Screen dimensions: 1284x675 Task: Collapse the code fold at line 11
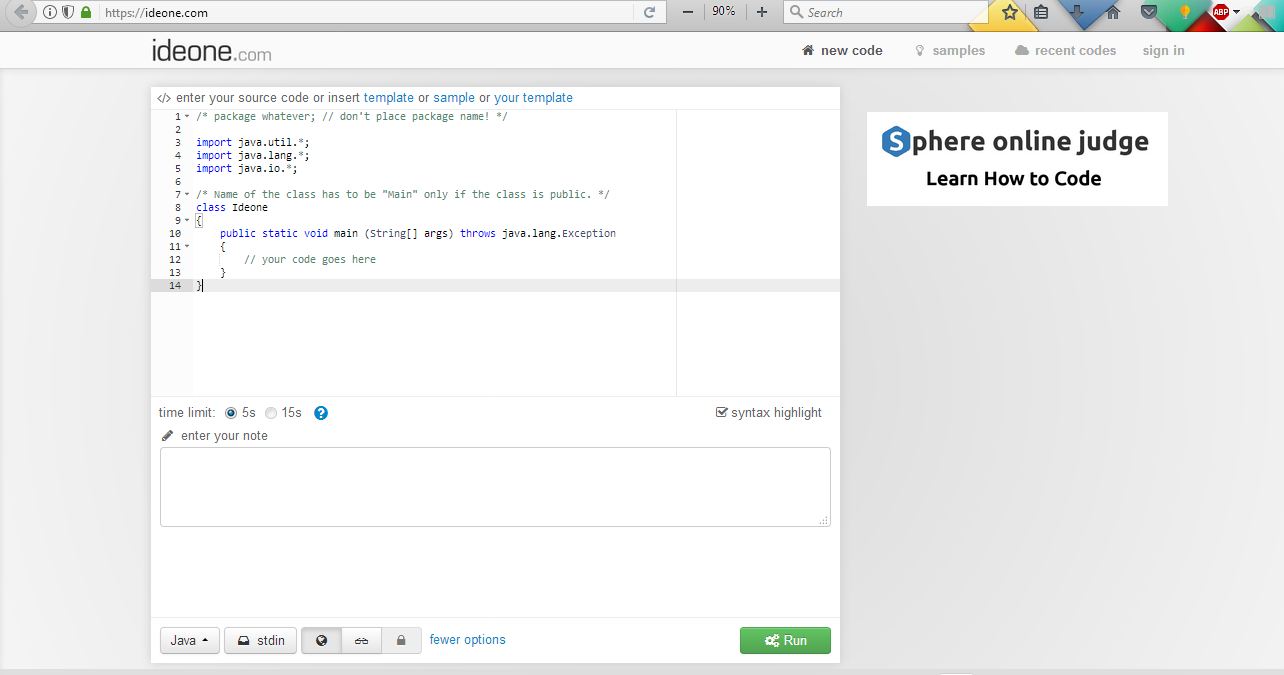(187, 247)
